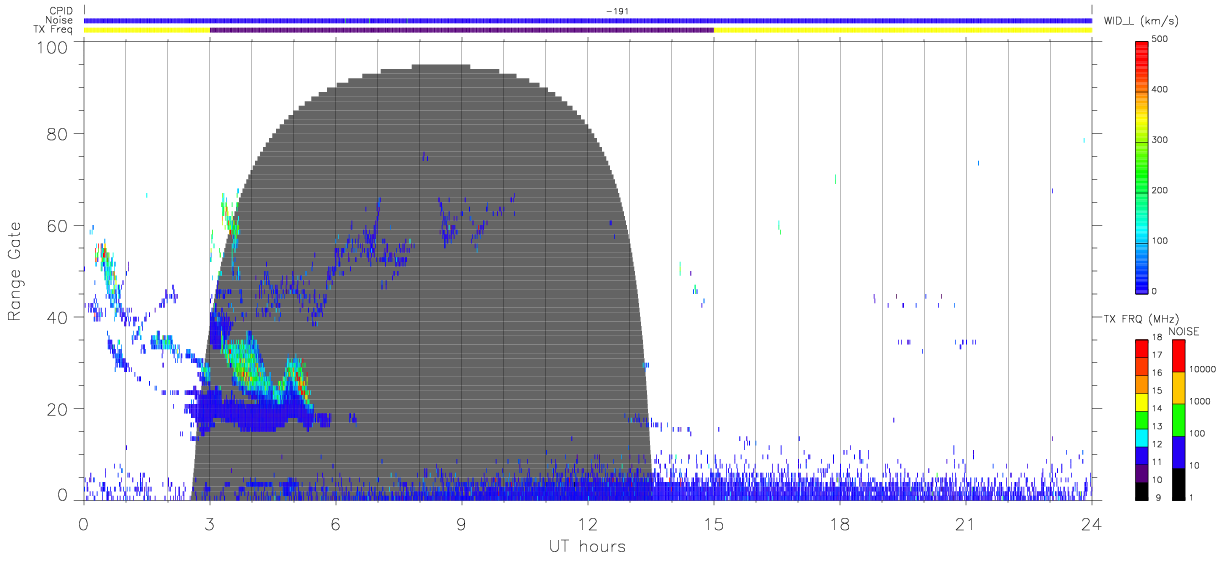Click the CPID label at top left
Viewport: 1228px width, 567px height.
point(59,11)
